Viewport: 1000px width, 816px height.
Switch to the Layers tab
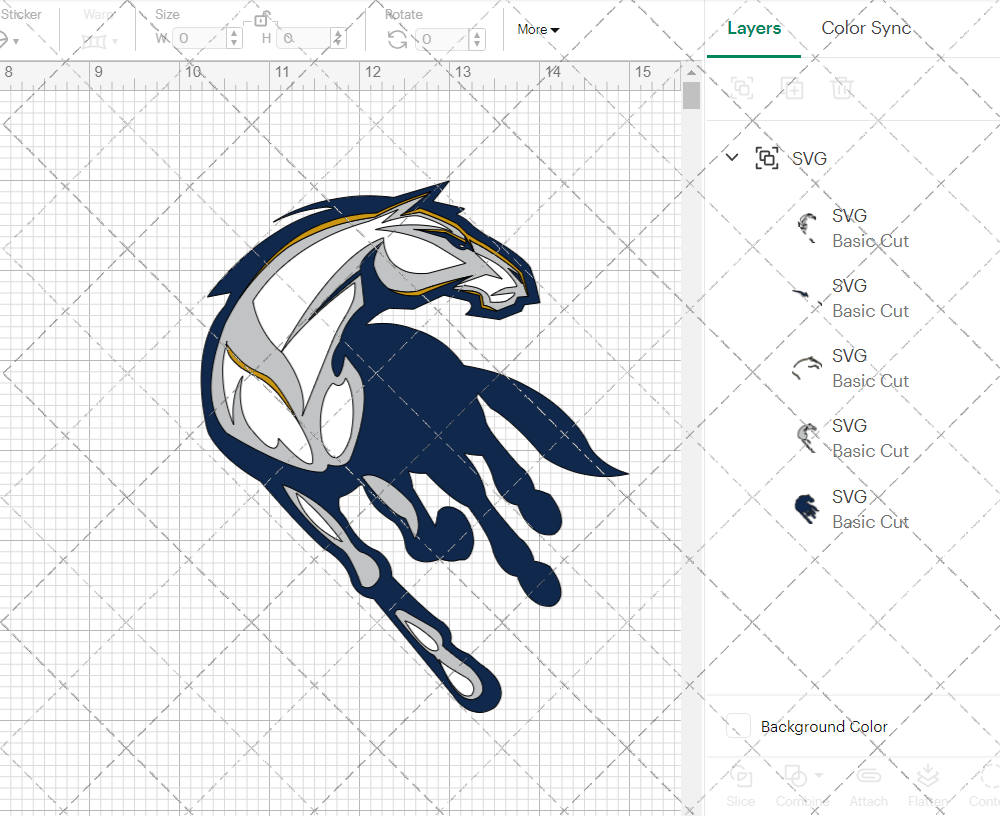coord(754,28)
